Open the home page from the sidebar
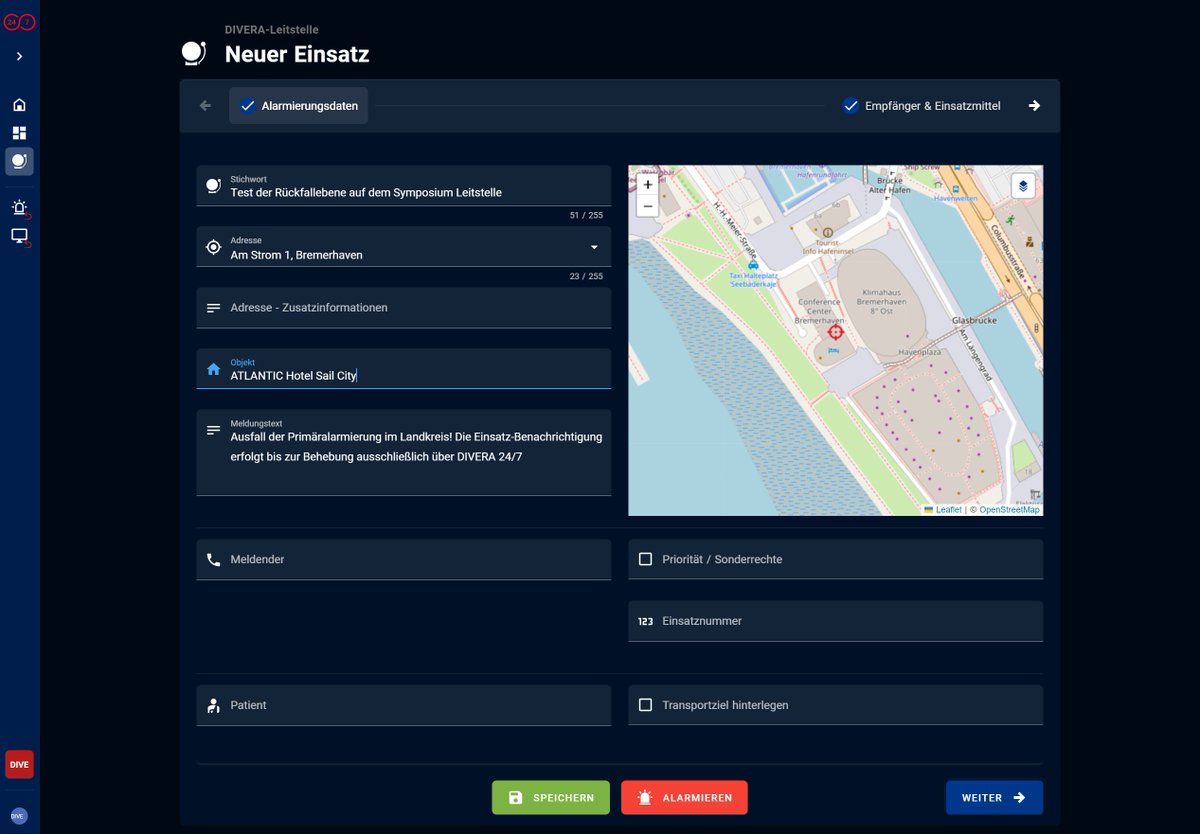This screenshot has height=834, width=1200. point(19,105)
